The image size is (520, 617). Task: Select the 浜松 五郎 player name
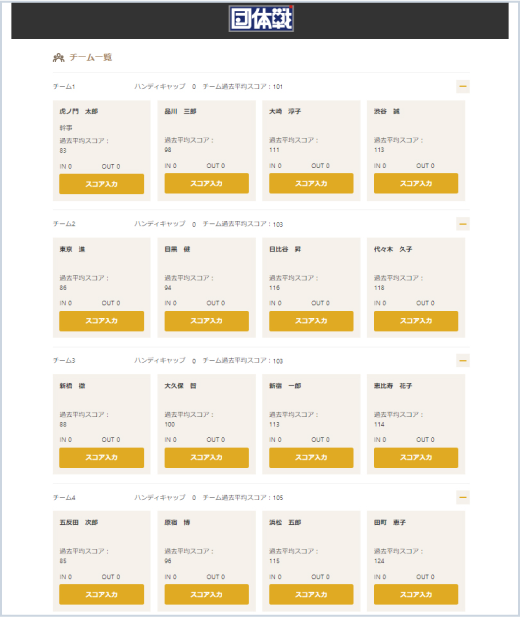285,523
